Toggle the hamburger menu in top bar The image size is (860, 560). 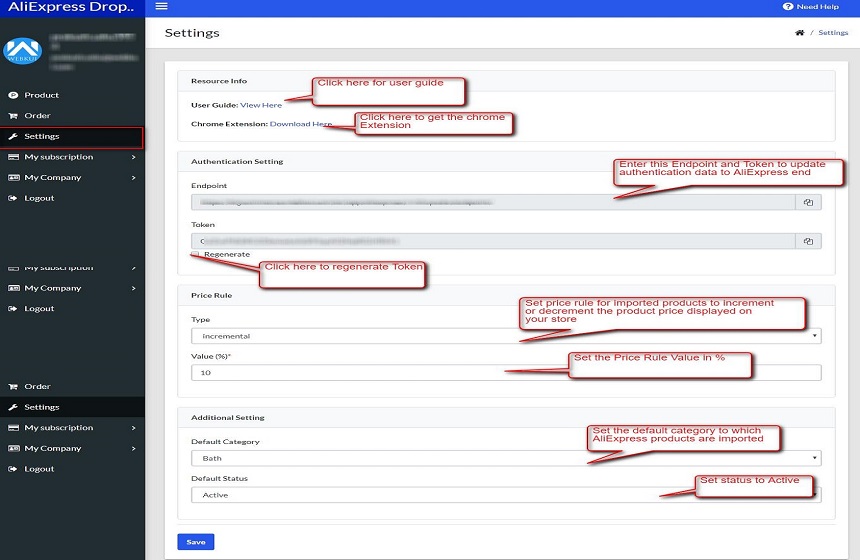(161, 7)
